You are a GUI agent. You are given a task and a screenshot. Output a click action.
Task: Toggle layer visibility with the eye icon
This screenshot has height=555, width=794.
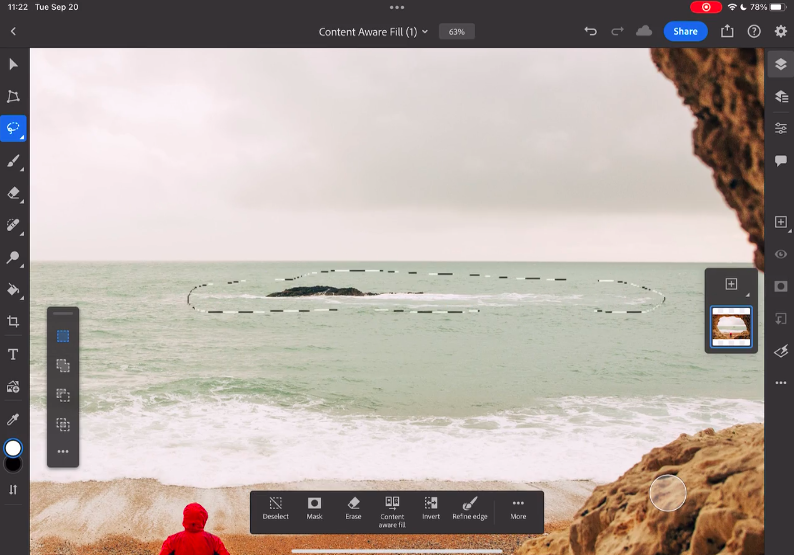coord(781,254)
